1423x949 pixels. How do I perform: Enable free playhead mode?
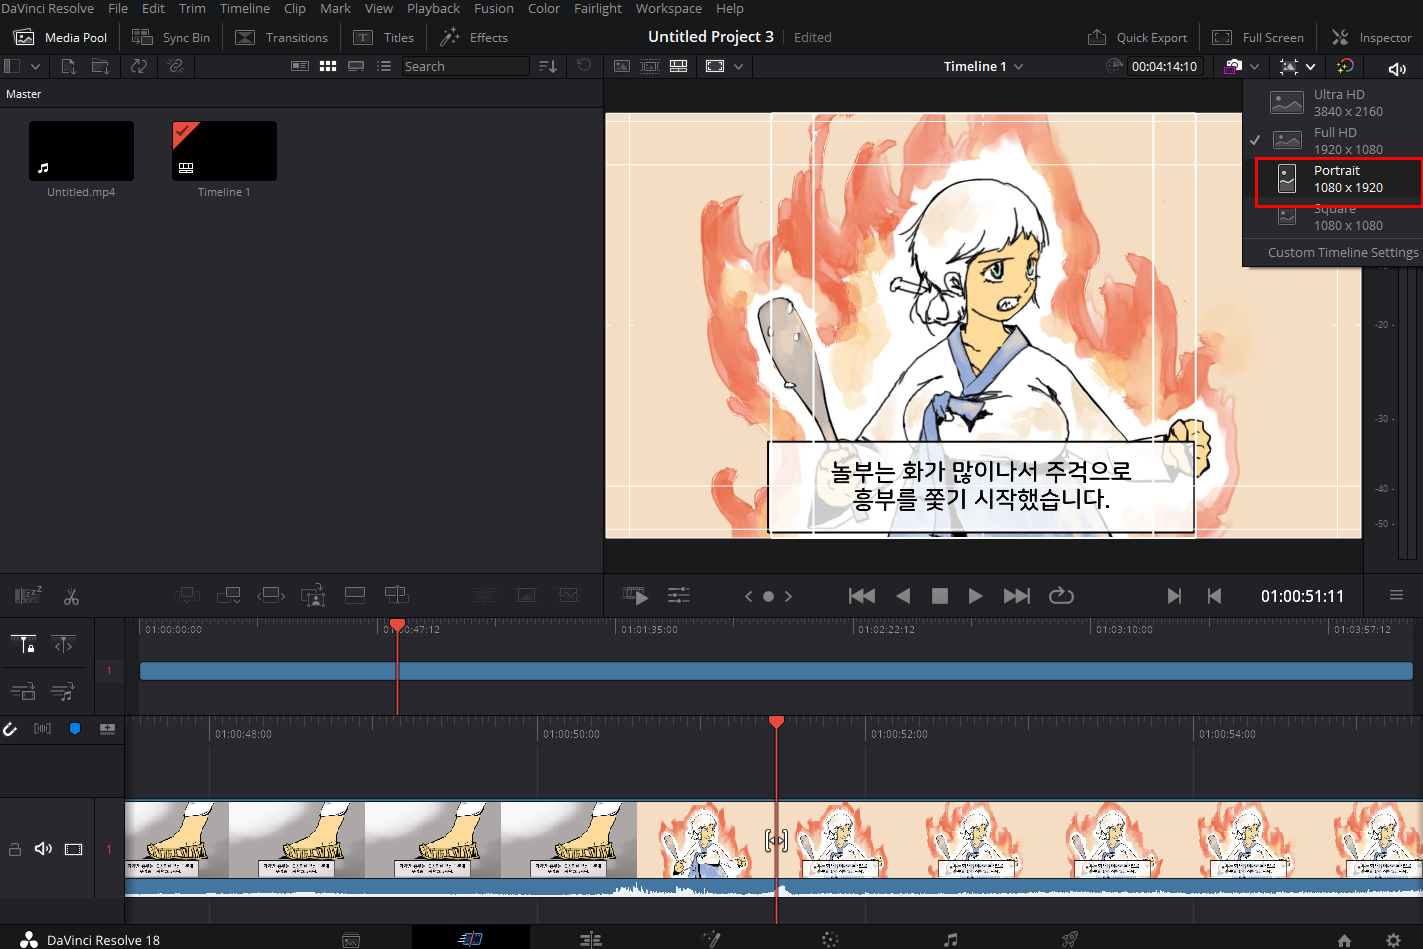click(64, 645)
